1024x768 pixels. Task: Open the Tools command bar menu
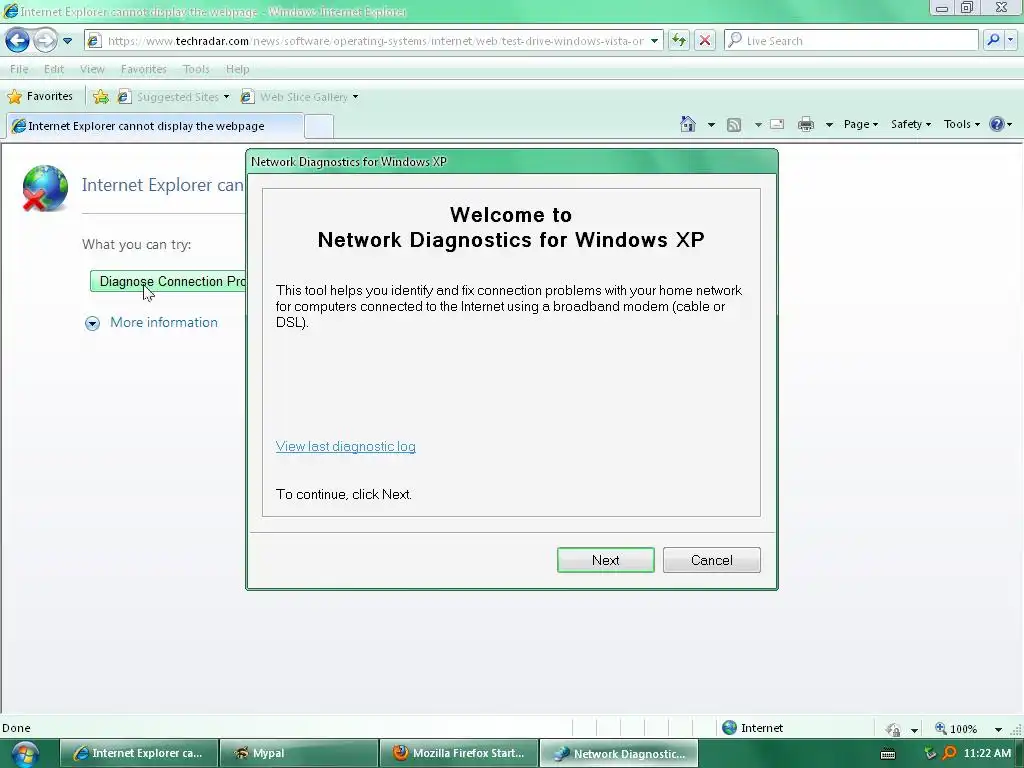(961, 124)
